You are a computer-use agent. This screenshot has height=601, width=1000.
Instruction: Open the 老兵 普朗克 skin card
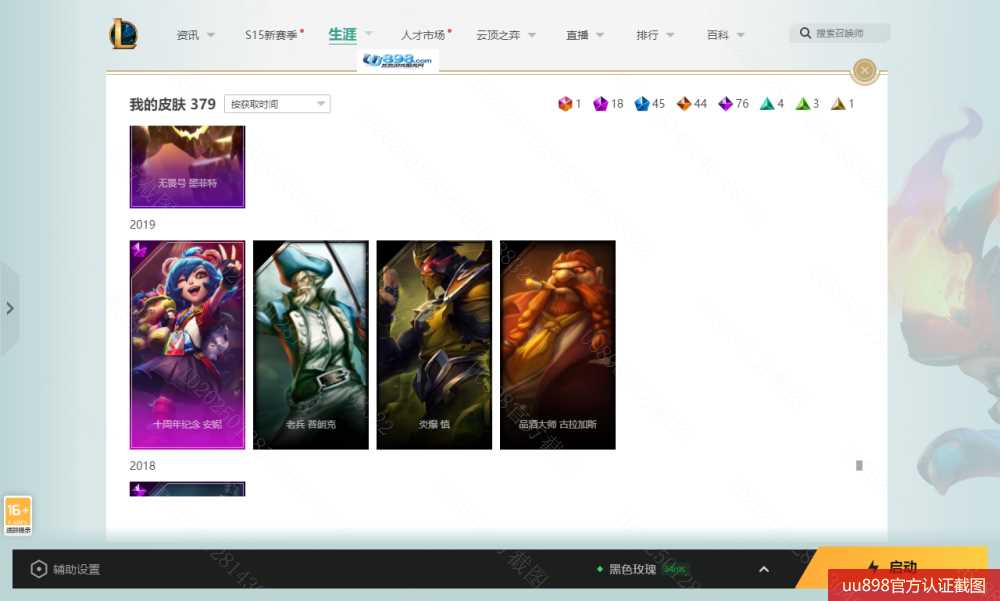point(311,345)
